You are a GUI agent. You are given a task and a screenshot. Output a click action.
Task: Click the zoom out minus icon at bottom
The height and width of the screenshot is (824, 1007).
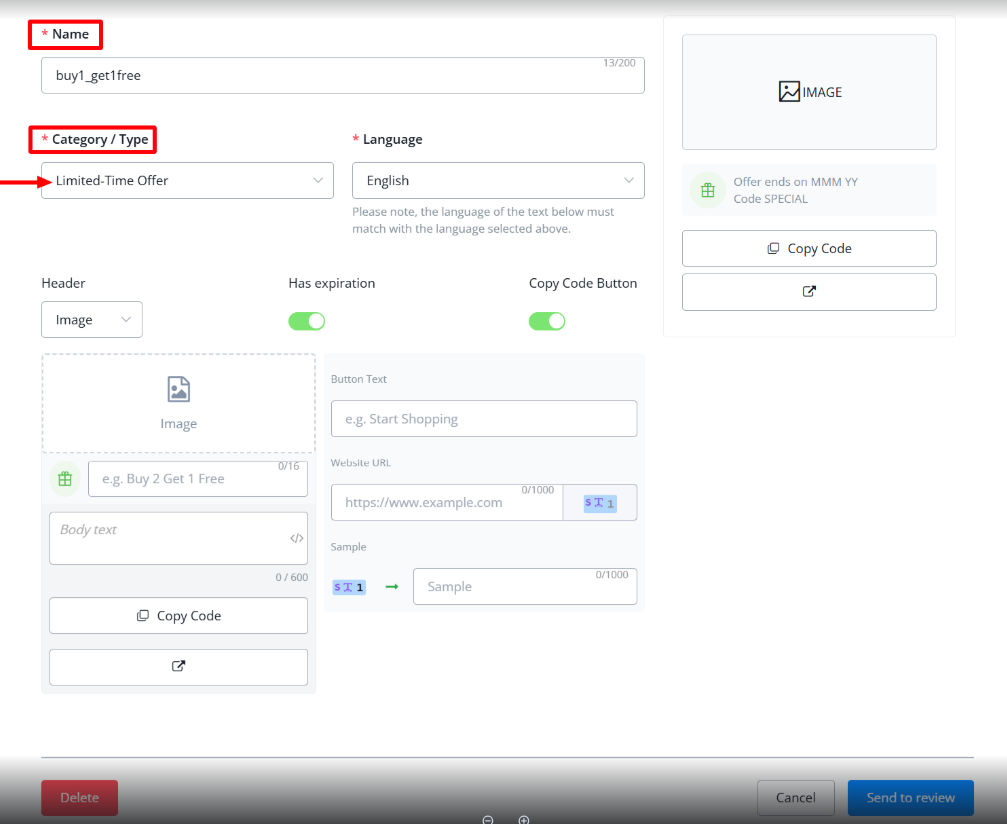pos(488,819)
